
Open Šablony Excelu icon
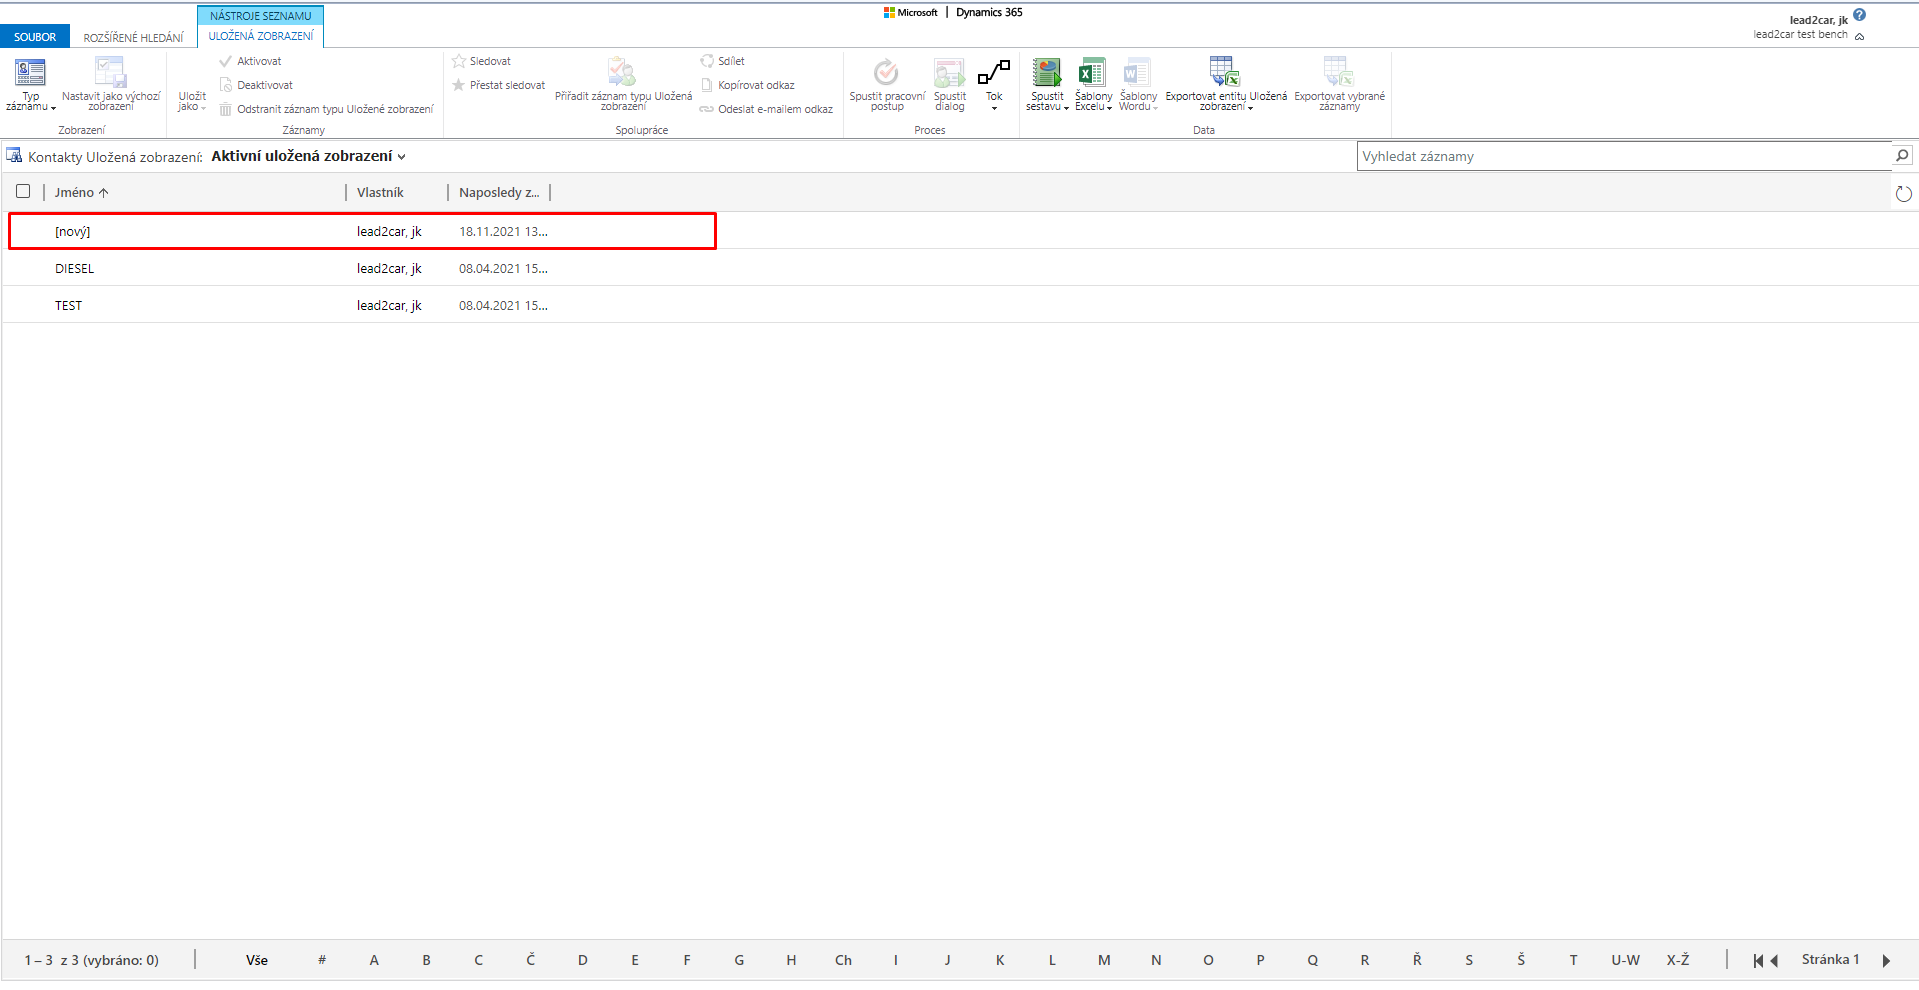(x=1092, y=73)
